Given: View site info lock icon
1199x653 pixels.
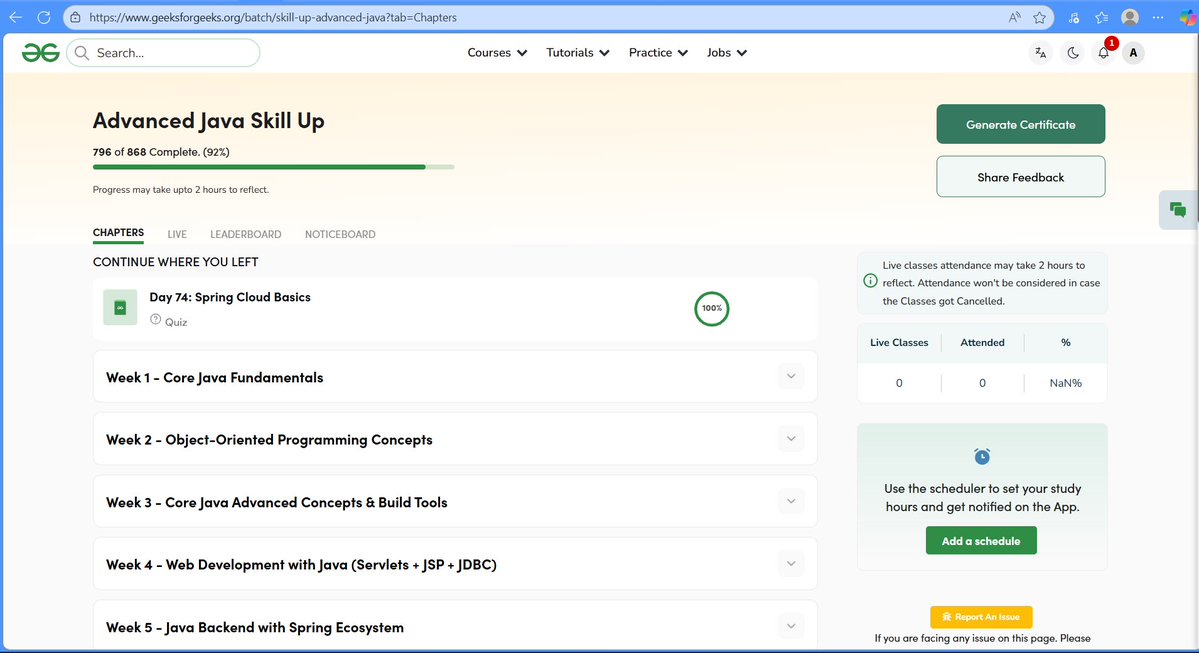Looking at the screenshot, I should pyautogui.click(x=75, y=17).
